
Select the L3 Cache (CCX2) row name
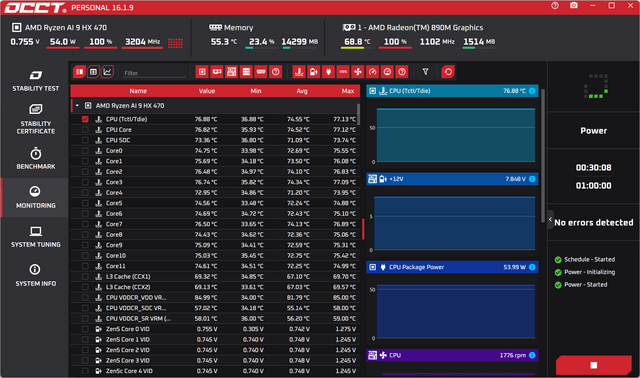tap(128, 287)
